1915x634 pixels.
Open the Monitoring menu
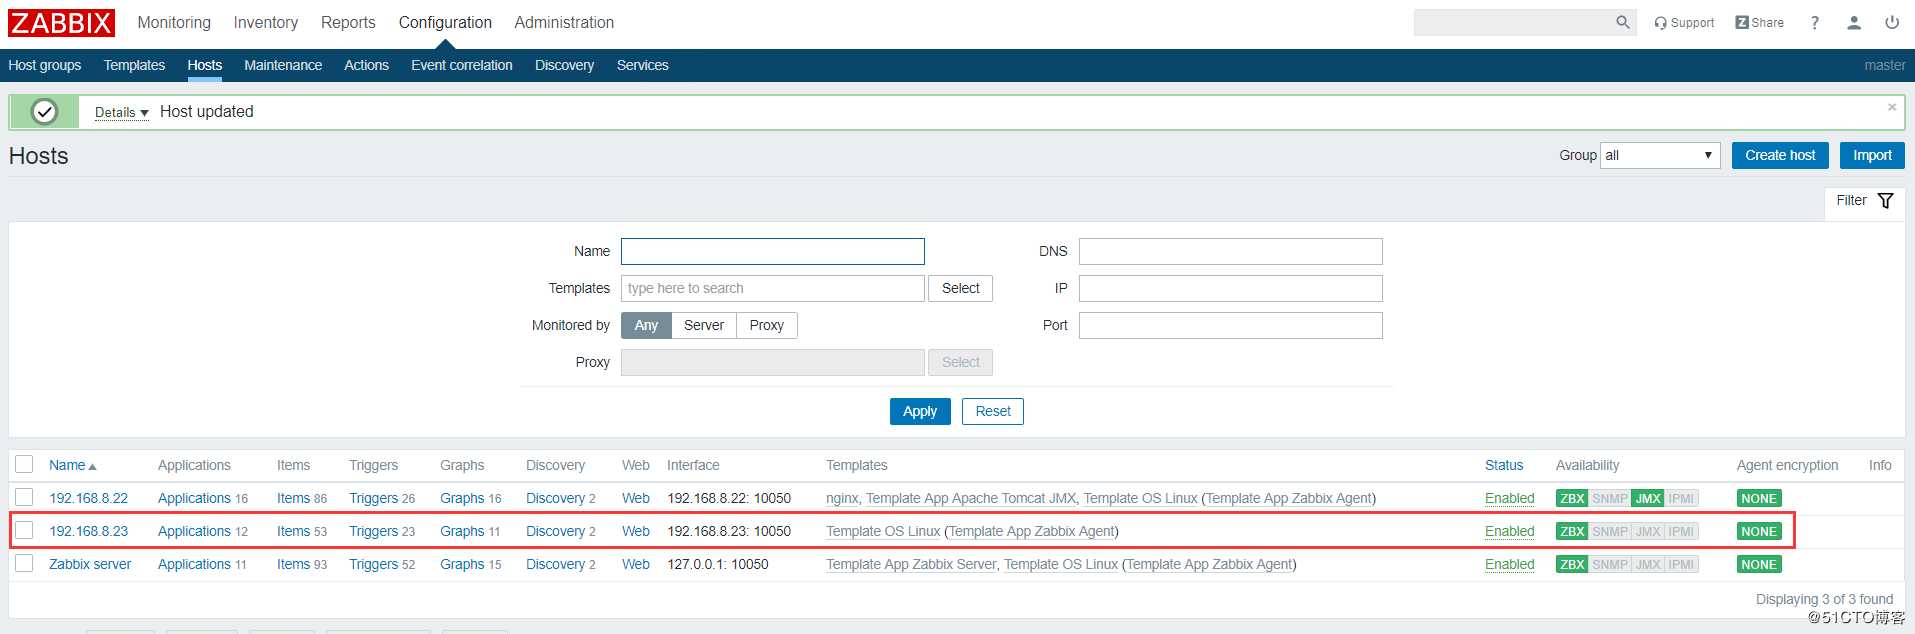(x=174, y=22)
